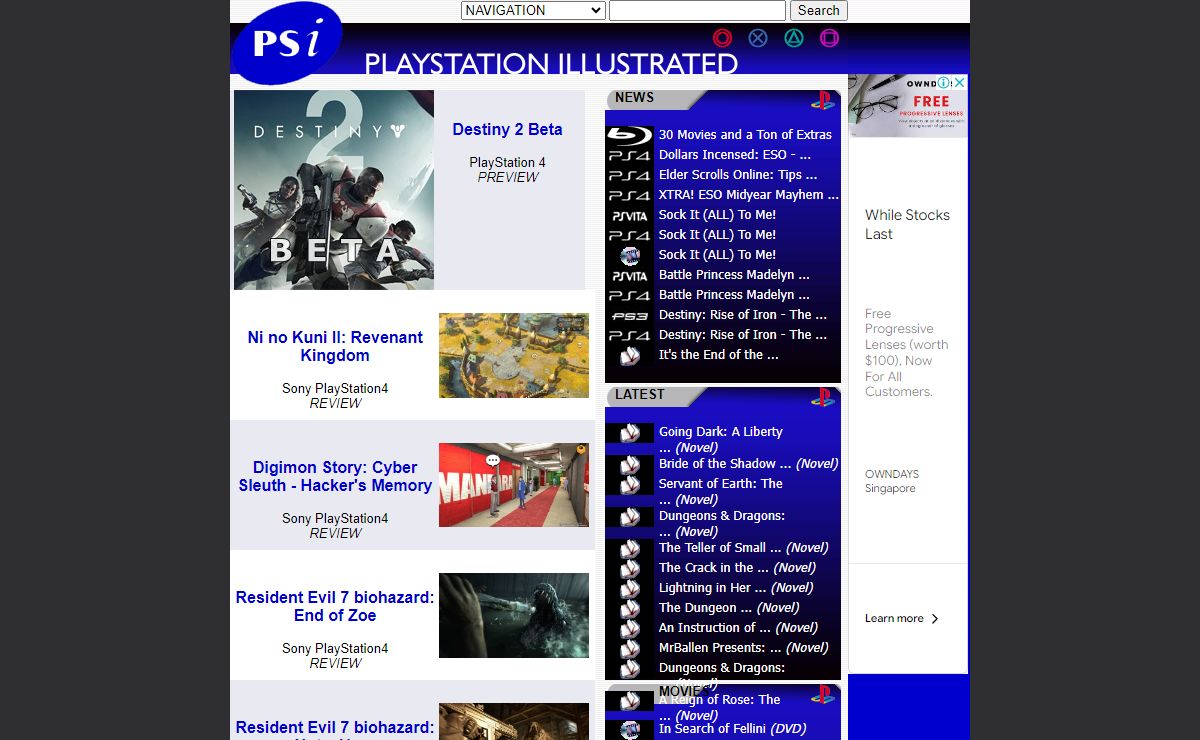Open 'An Instruction of' novel link
Screen dimensions: 1200x740
tap(738, 628)
